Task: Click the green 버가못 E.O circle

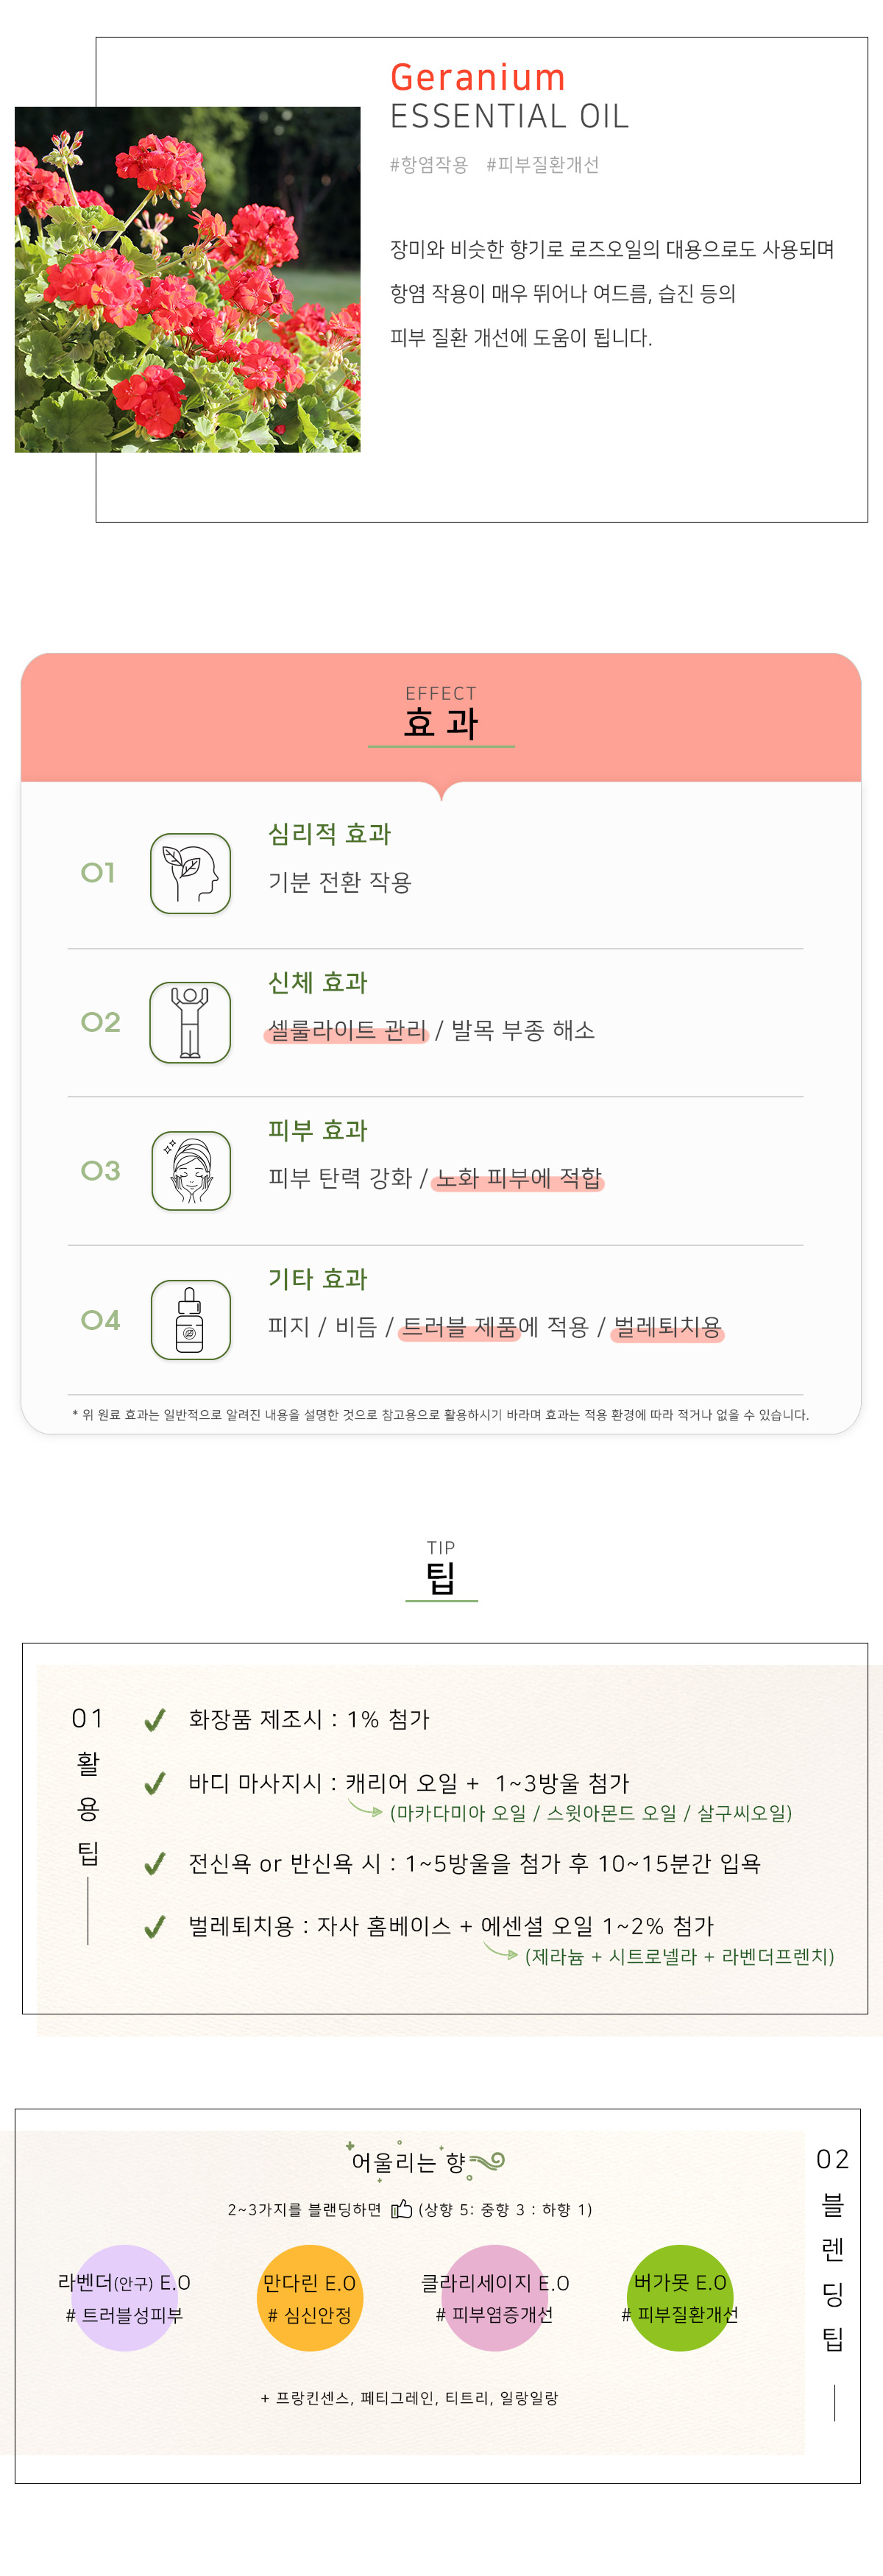Action: point(680,2298)
